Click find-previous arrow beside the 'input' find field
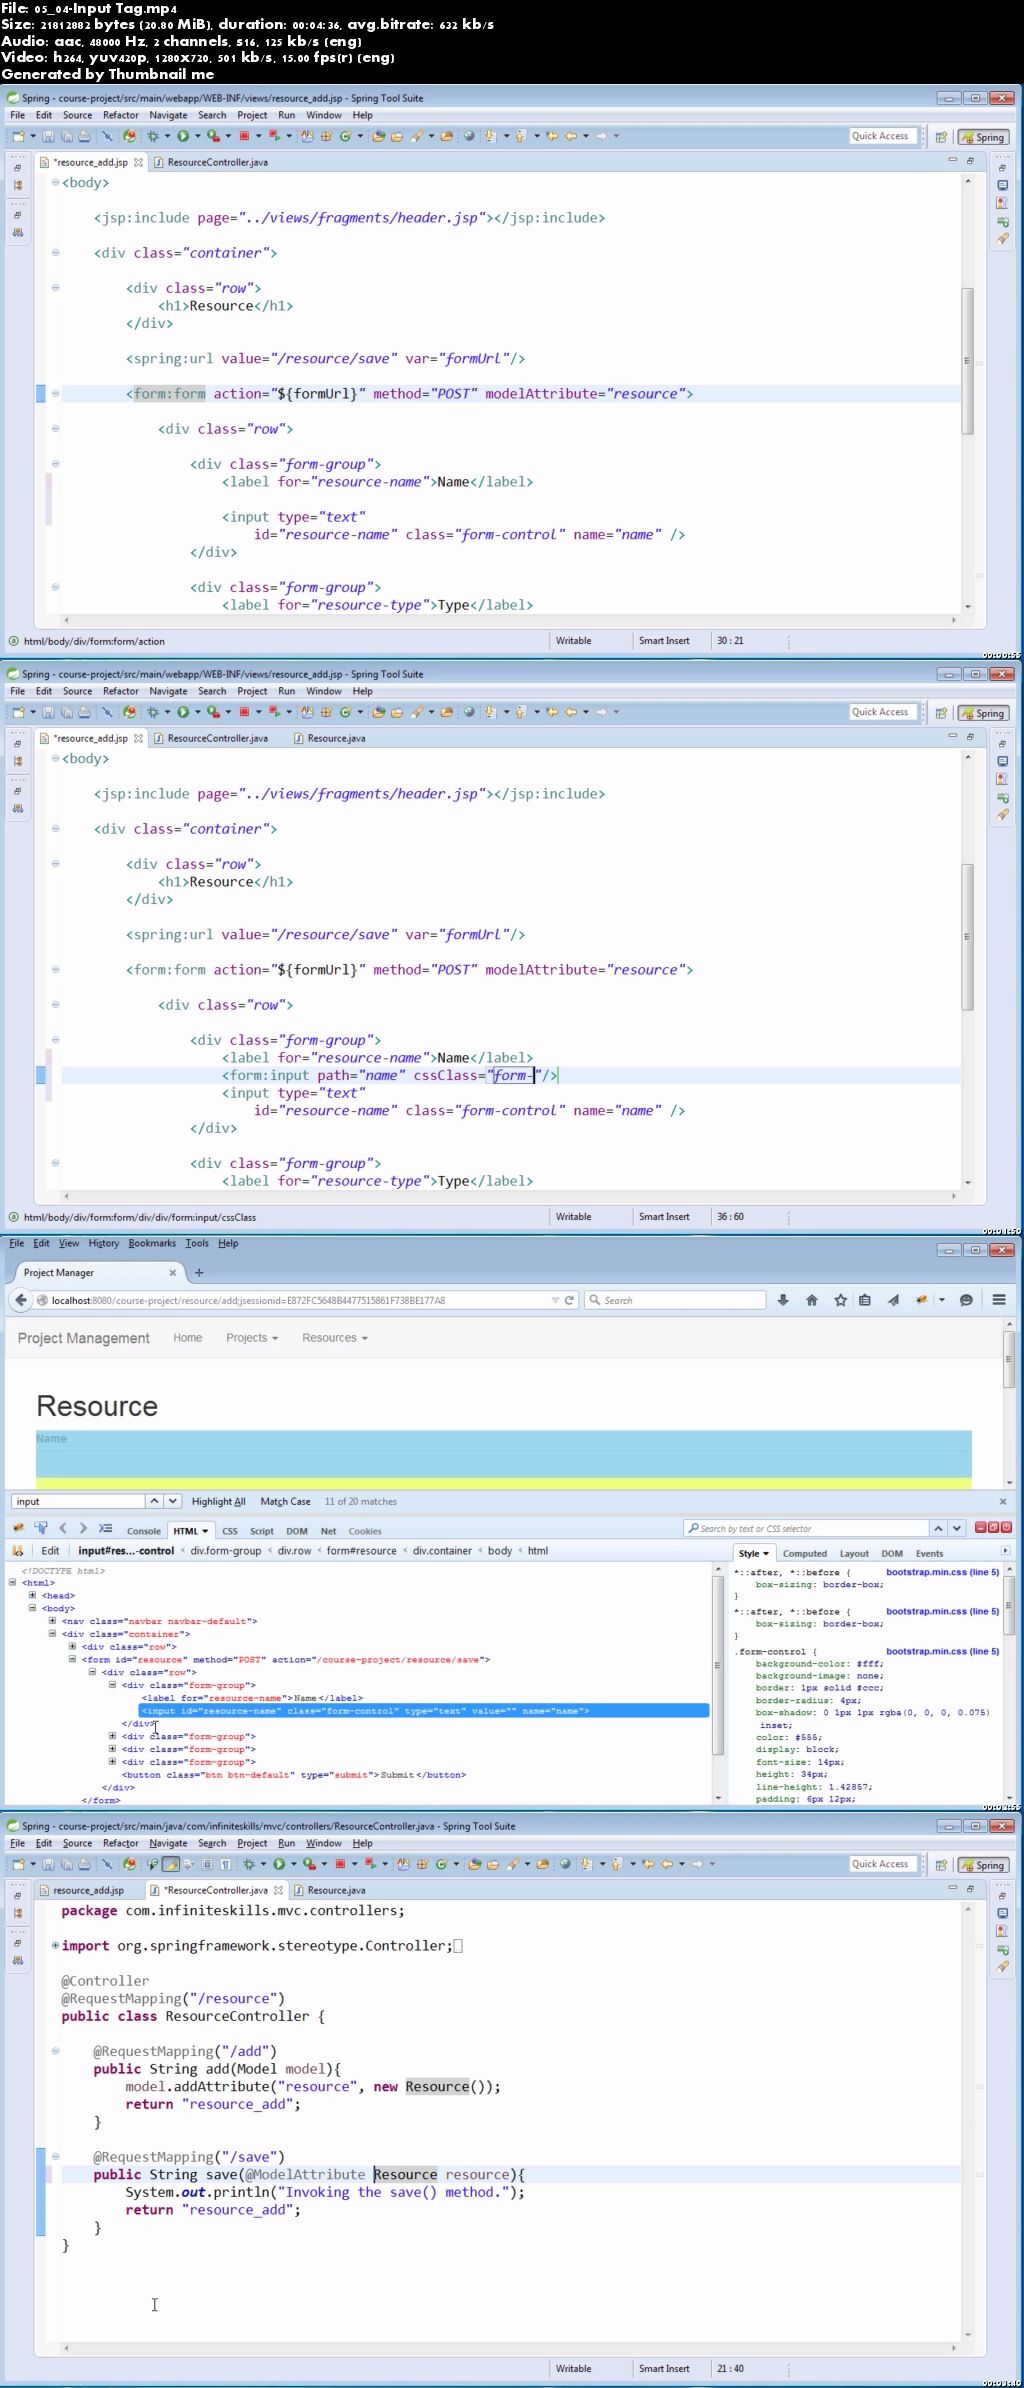The image size is (1024, 2388). pyautogui.click(x=154, y=1501)
